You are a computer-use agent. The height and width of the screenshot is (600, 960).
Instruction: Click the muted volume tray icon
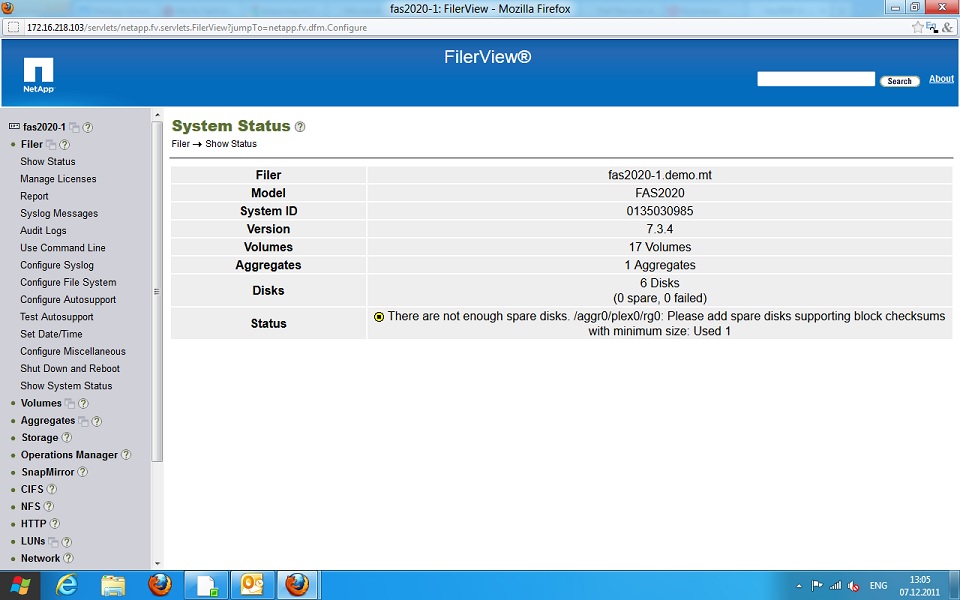tap(854, 586)
